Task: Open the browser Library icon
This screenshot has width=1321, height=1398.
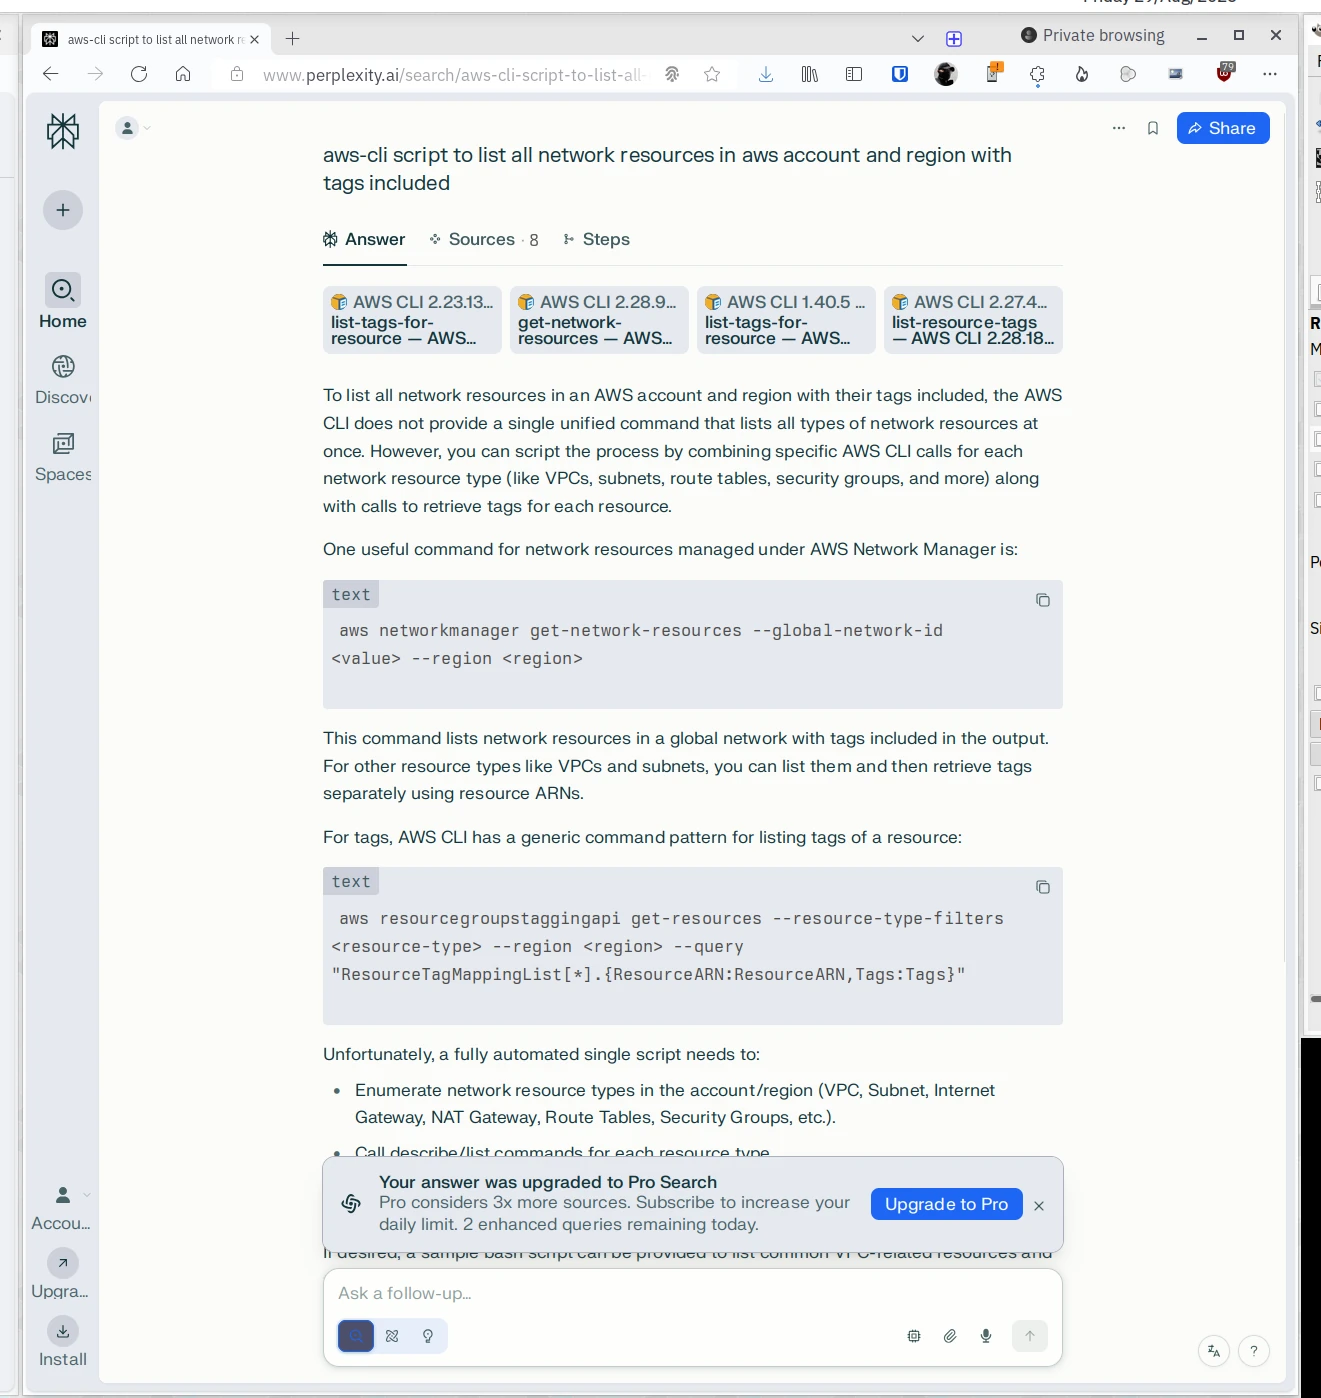Action: tap(810, 74)
